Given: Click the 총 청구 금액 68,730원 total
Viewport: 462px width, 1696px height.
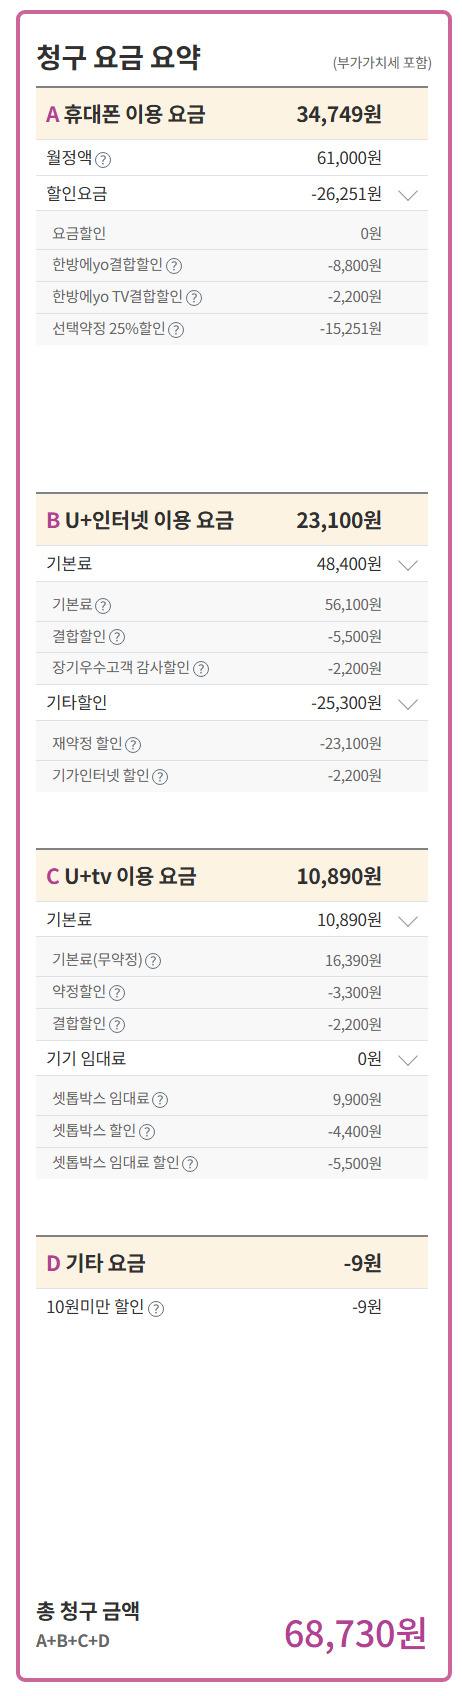Looking at the screenshot, I should (x=356, y=1633).
